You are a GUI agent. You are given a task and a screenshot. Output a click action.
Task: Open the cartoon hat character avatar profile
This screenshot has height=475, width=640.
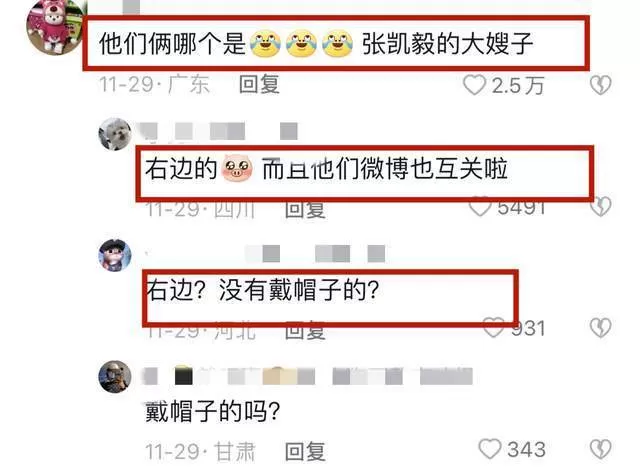click(x=115, y=255)
